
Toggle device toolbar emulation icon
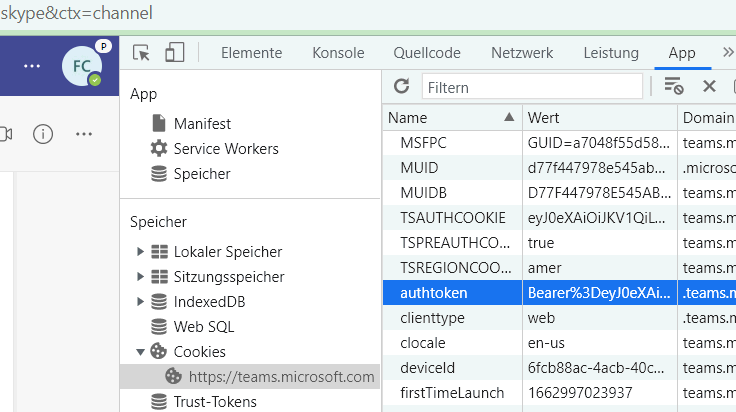(x=175, y=53)
